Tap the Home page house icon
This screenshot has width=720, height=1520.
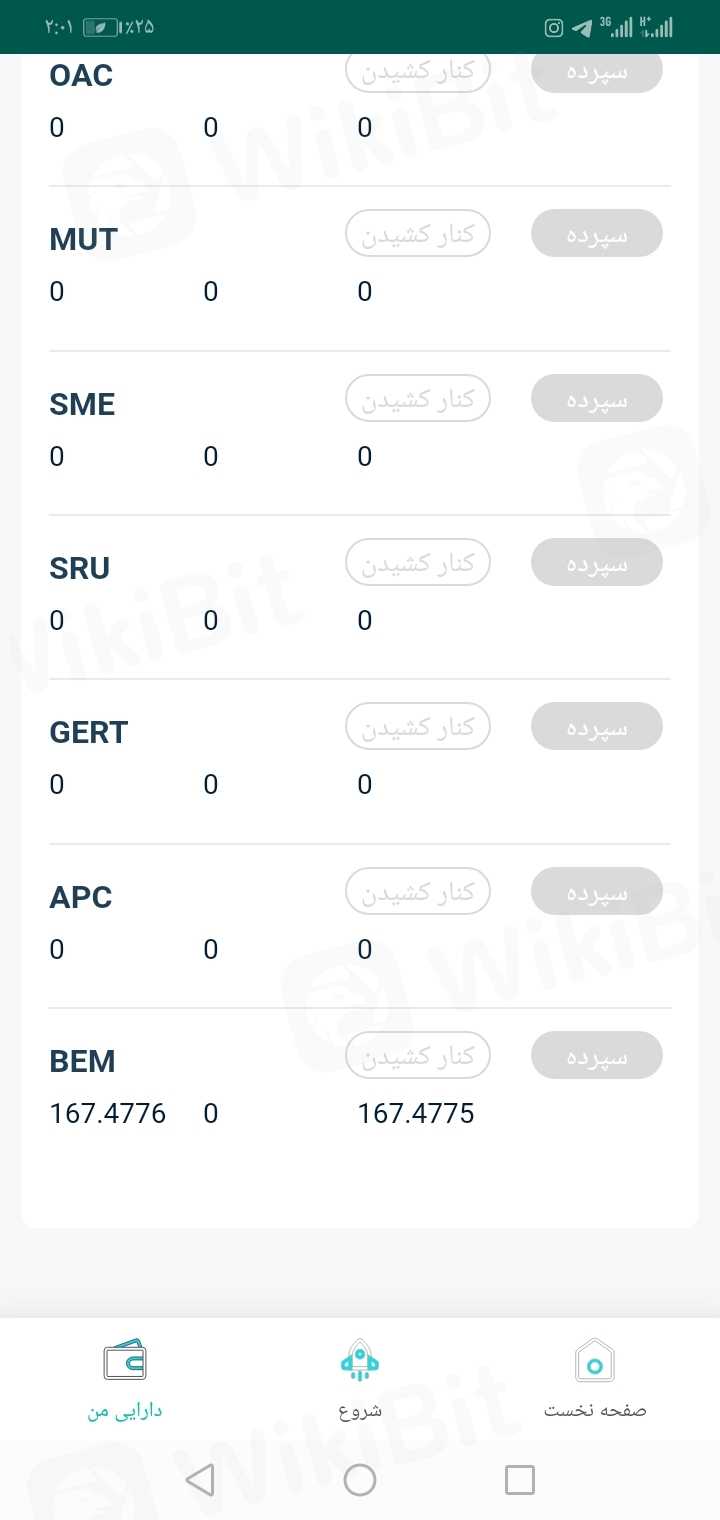pyautogui.click(x=595, y=1360)
